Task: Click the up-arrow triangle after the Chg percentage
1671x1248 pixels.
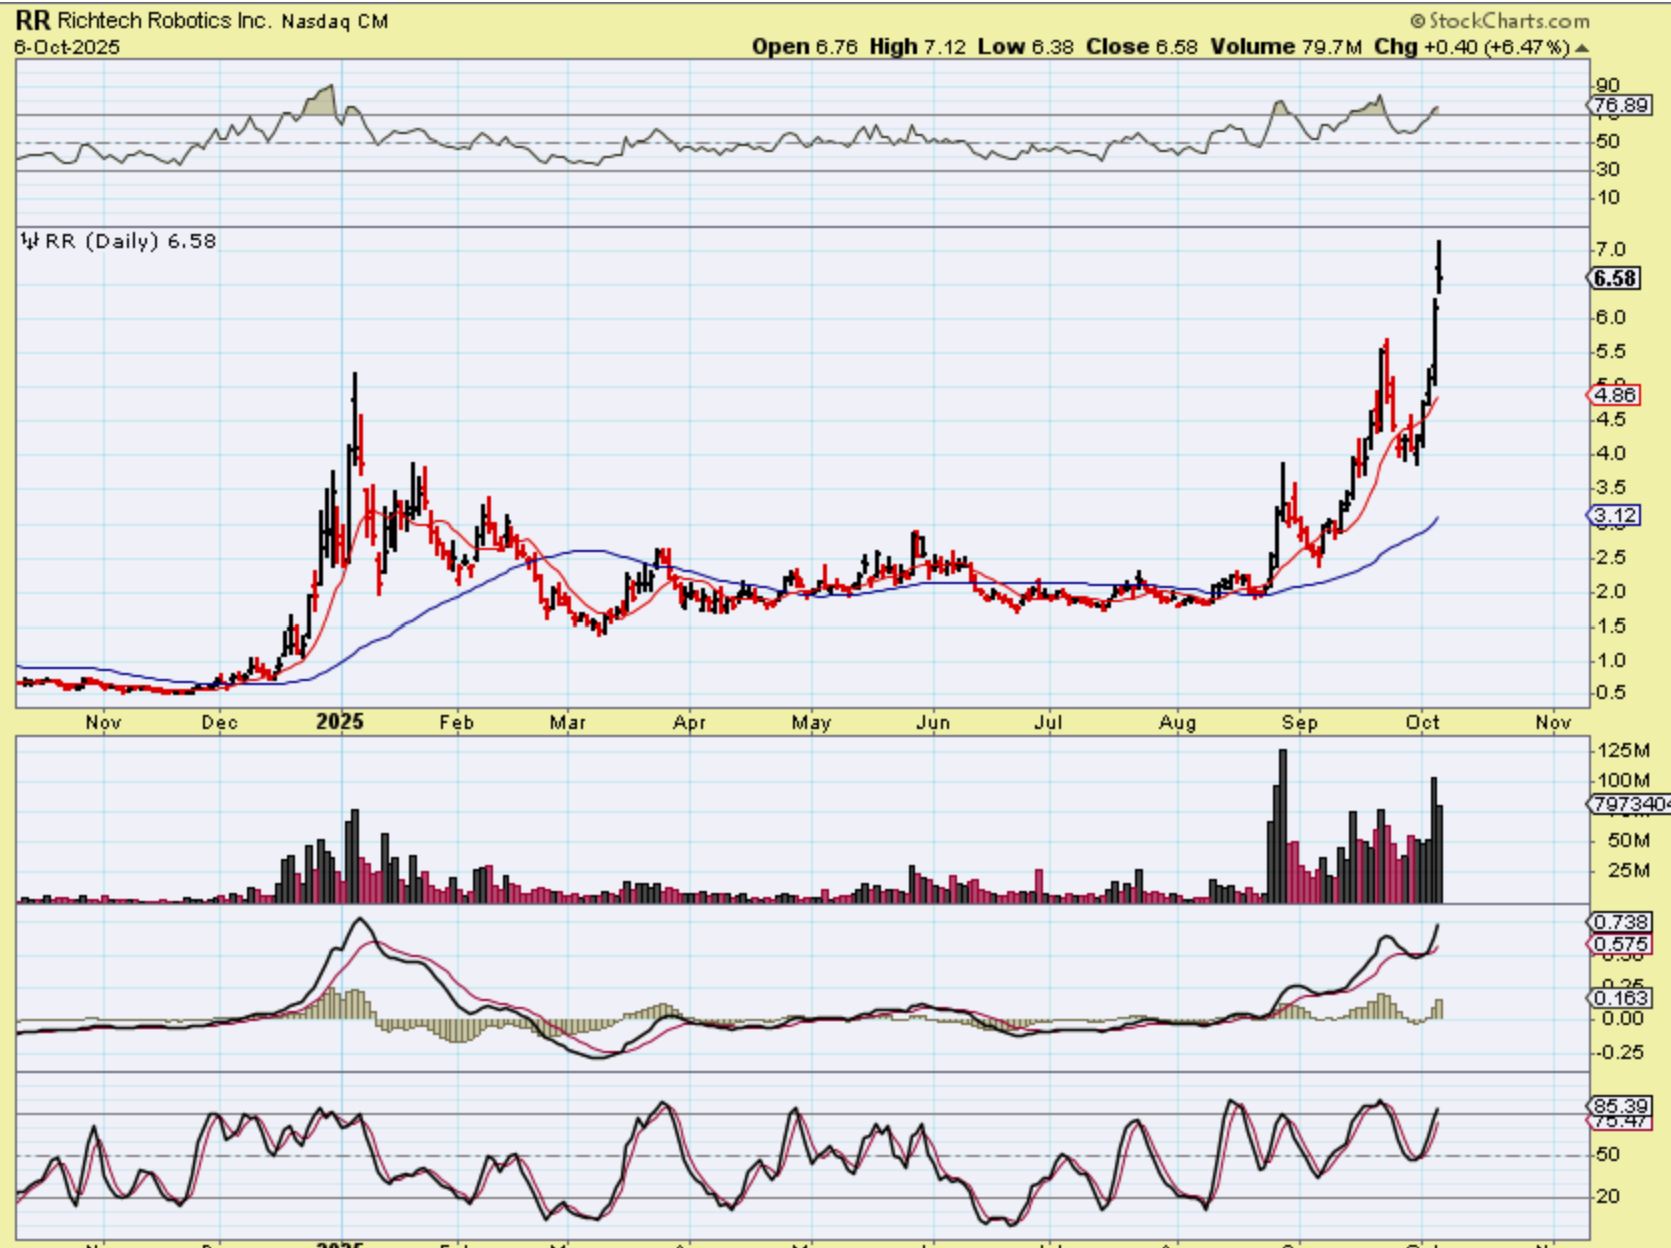Action: [x=1581, y=47]
